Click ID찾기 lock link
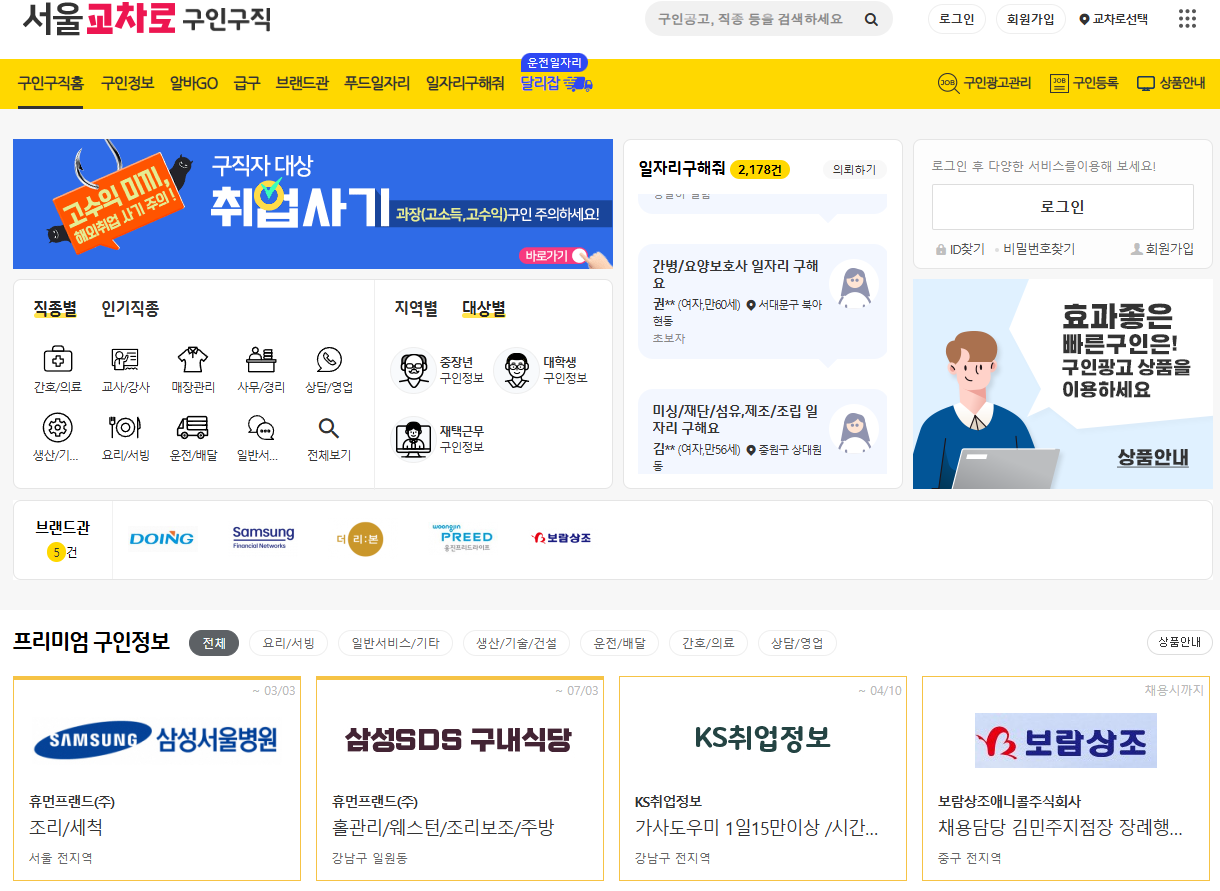The height and width of the screenshot is (891, 1220). pyautogui.click(x=959, y=249)
